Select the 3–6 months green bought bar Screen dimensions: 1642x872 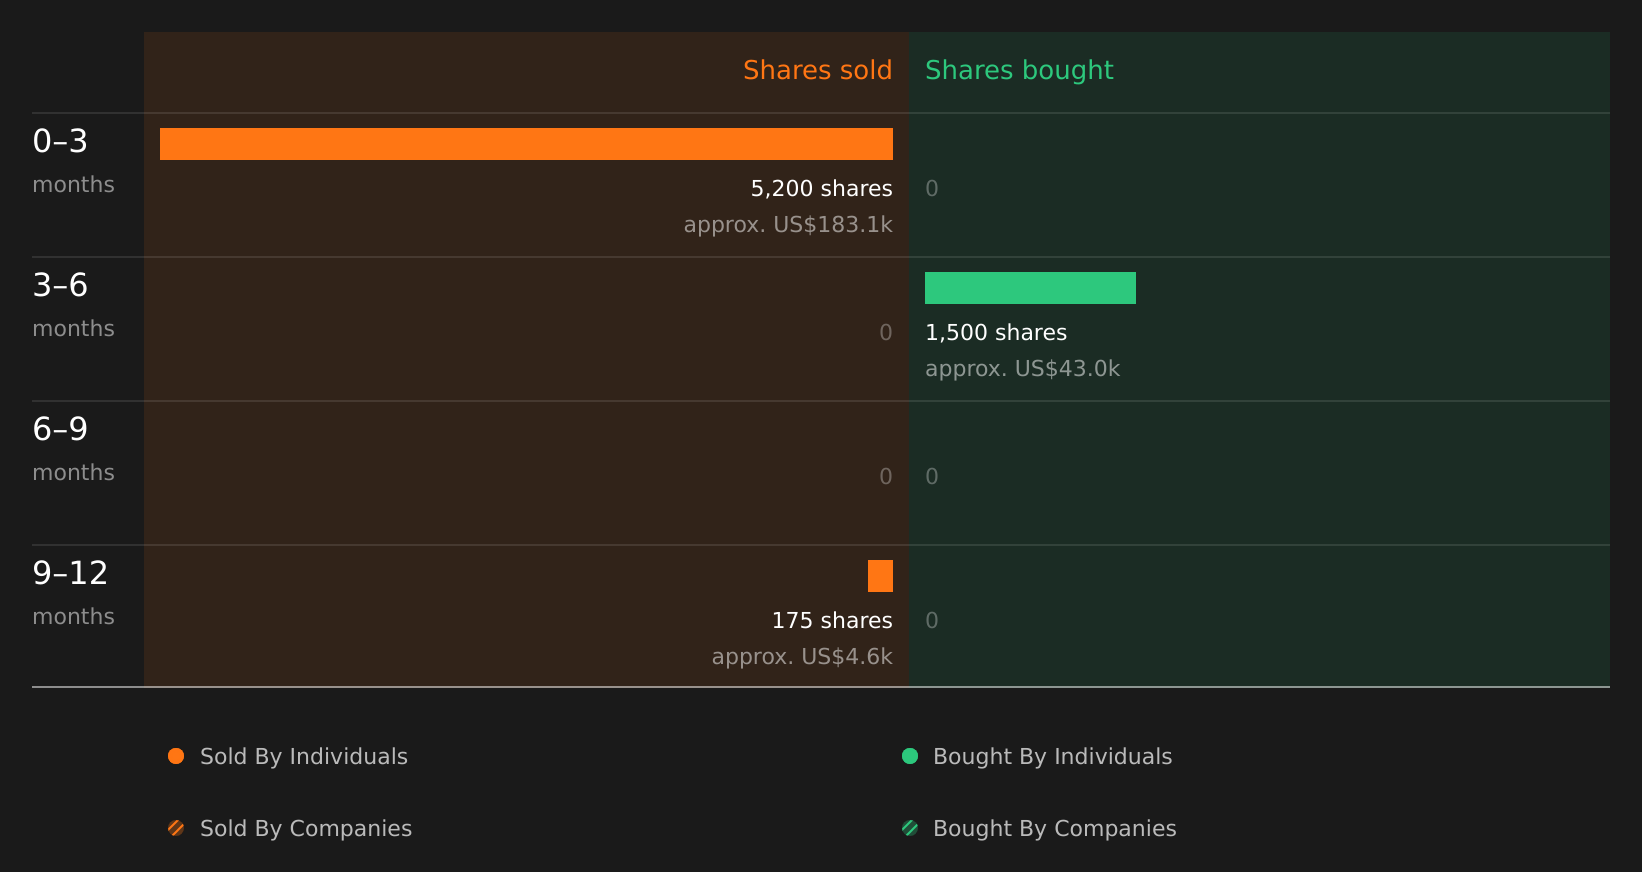[x=1030, y=288]
